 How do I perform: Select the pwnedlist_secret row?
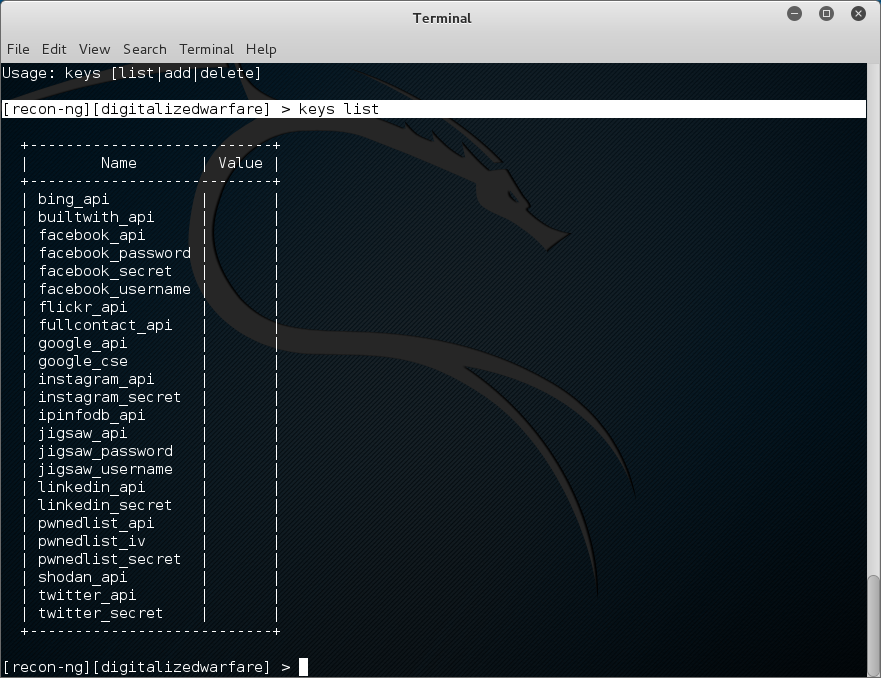pos(150,558)
